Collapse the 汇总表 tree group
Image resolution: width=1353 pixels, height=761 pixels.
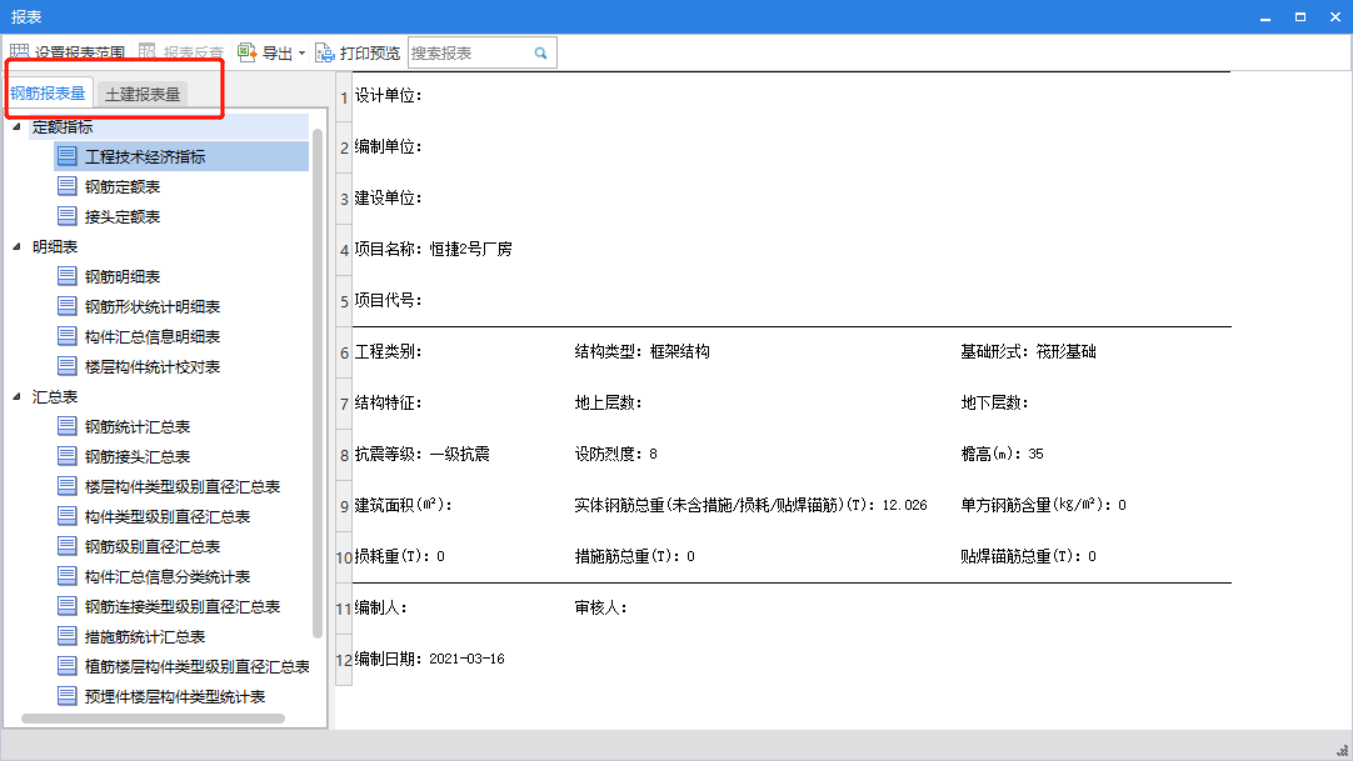tap(17, 396)
